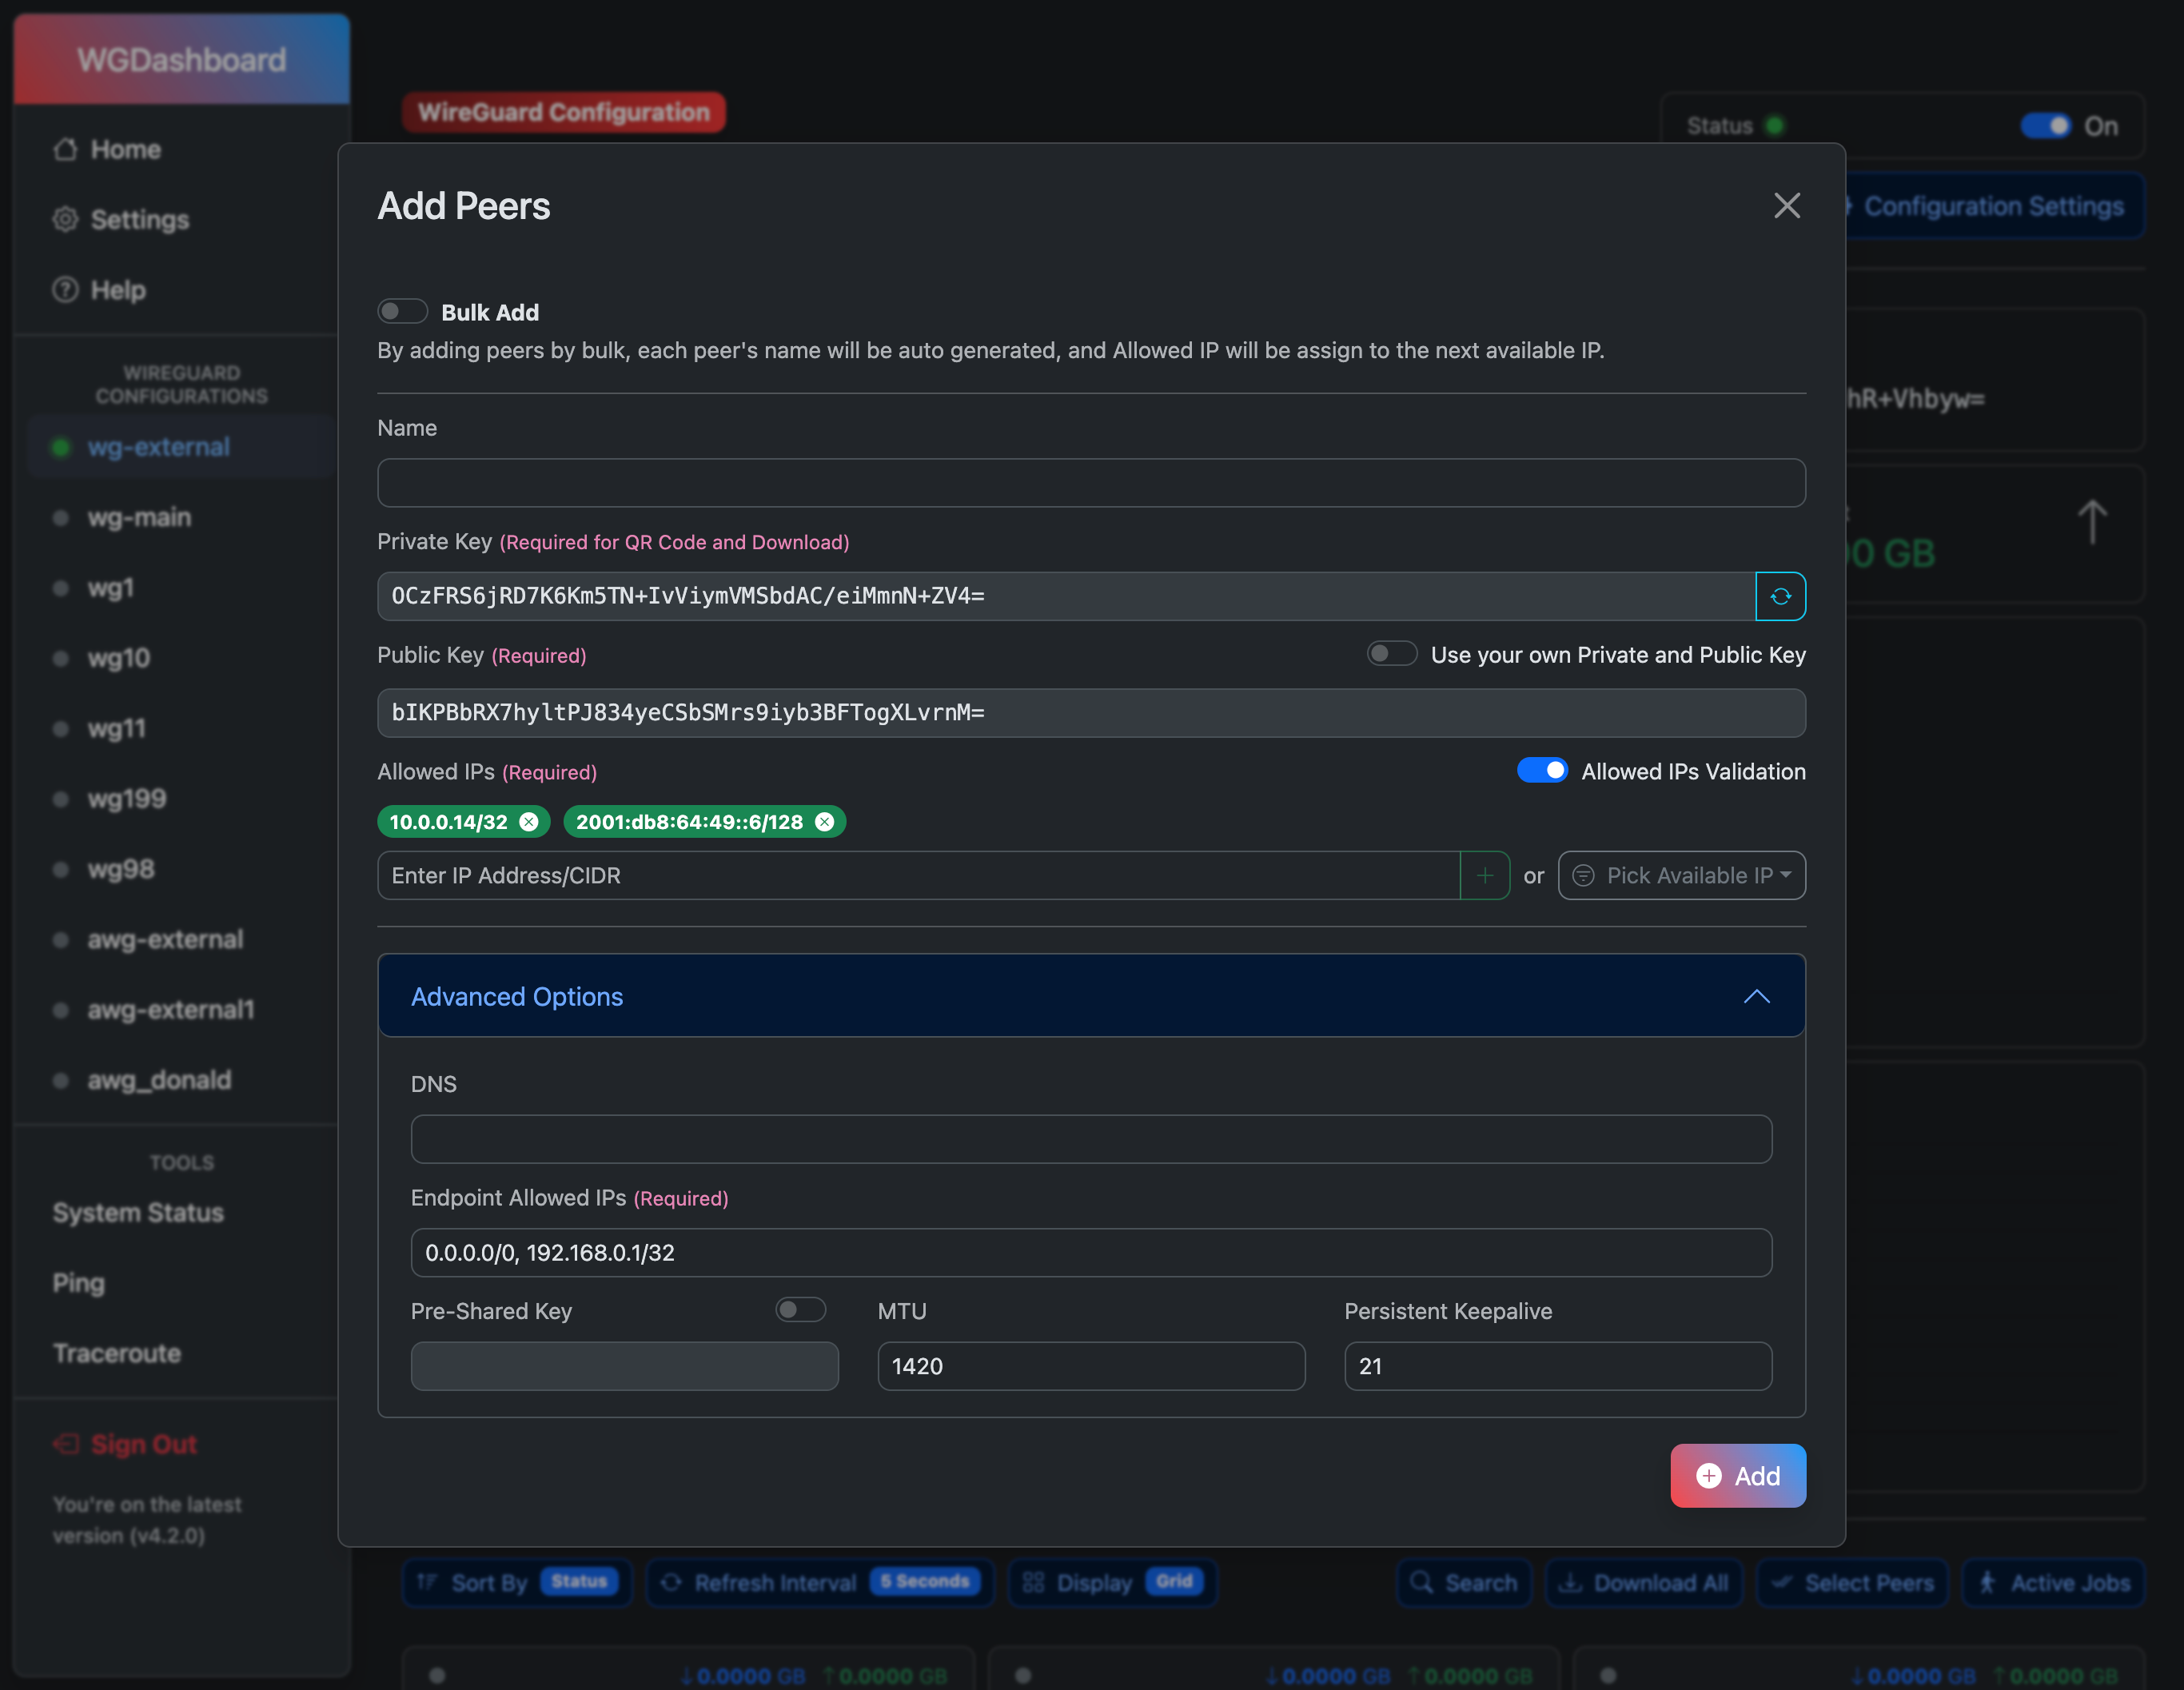Open Help in the sidebar
The image size is (2184, 1690).
(x=182, y=290)
